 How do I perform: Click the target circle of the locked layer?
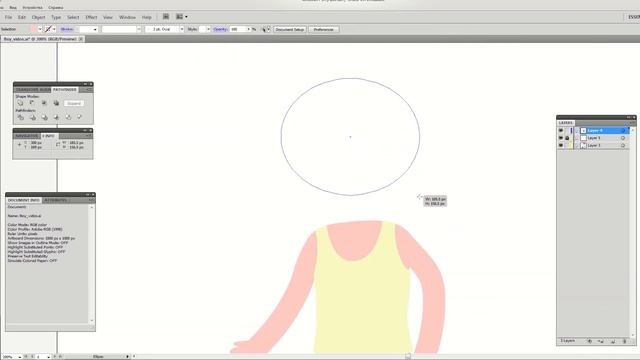pos(623,138)
